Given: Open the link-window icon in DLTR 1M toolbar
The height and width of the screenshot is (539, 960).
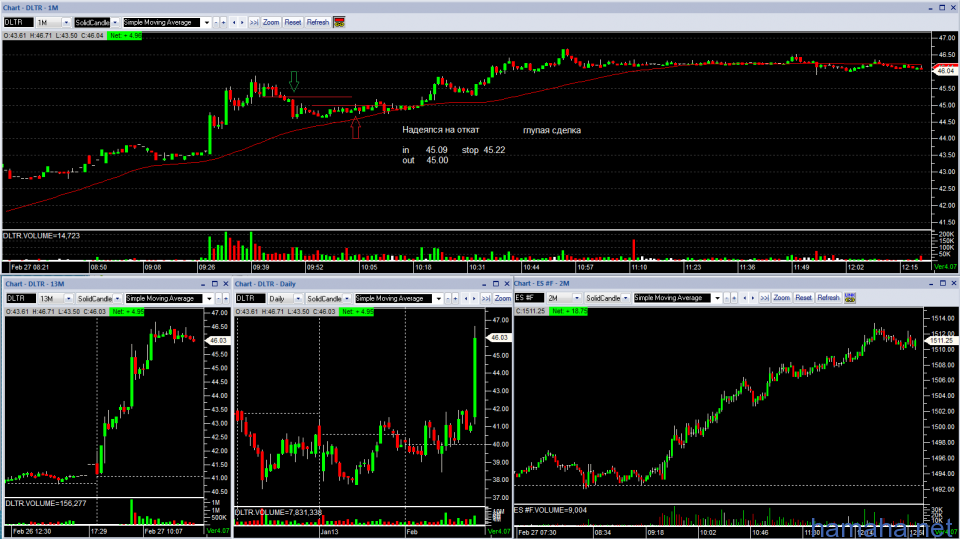Looking at the screenshot, I should [x=339, y=22].
